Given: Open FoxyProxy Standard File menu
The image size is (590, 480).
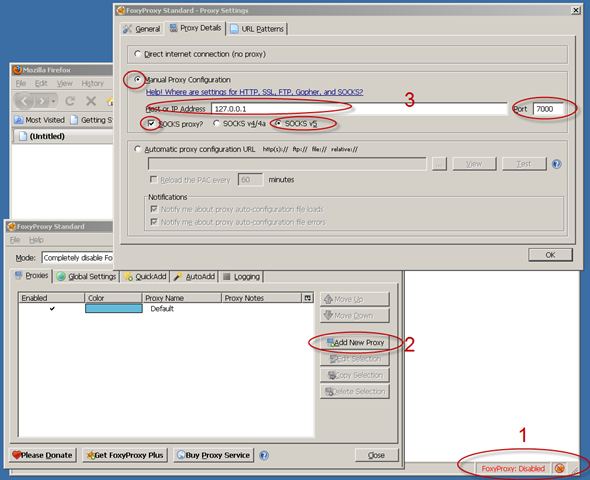Looking at the screenshot, I should pyautogui.click(x=15, y=240).
